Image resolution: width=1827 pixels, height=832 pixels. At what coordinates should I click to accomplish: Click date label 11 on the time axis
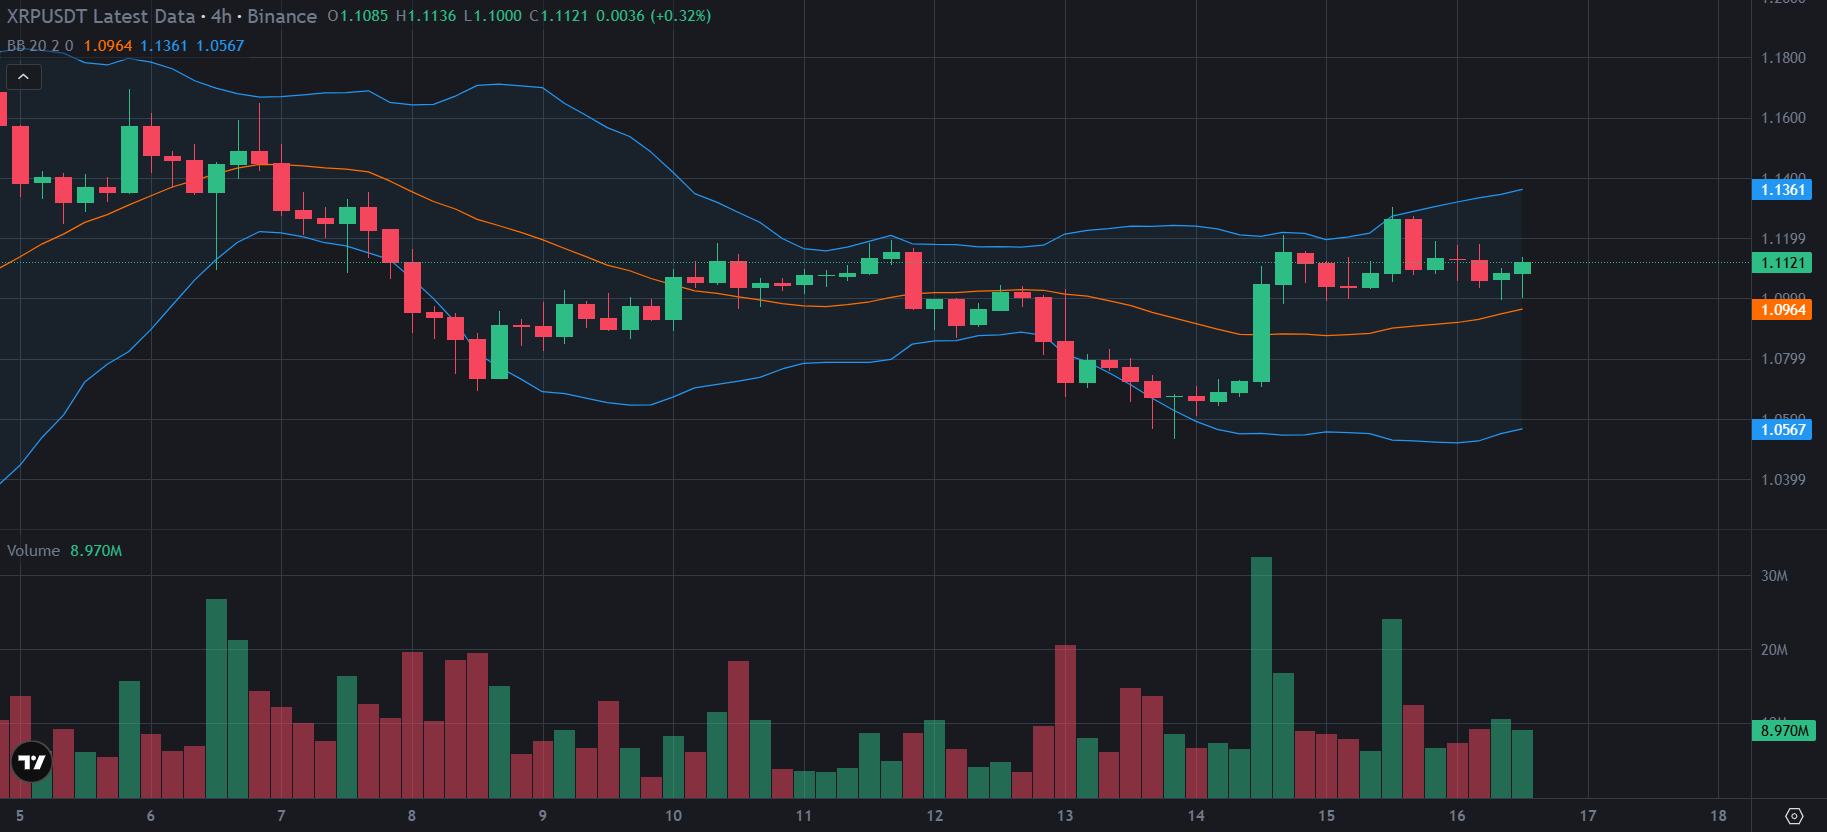click(x=804, y=816)
